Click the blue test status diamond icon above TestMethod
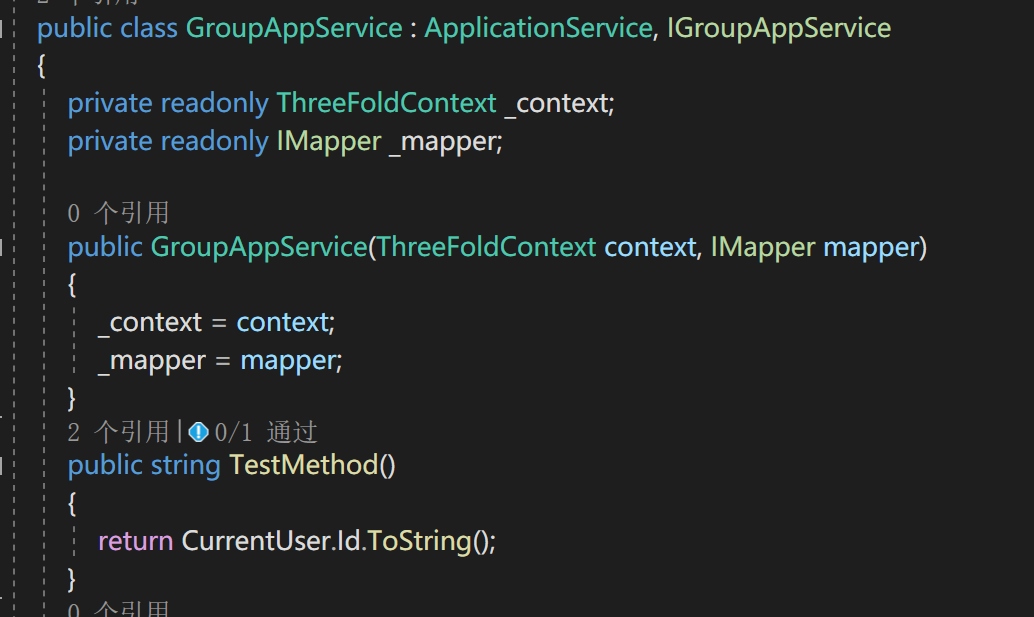 [x=196, y=431]
